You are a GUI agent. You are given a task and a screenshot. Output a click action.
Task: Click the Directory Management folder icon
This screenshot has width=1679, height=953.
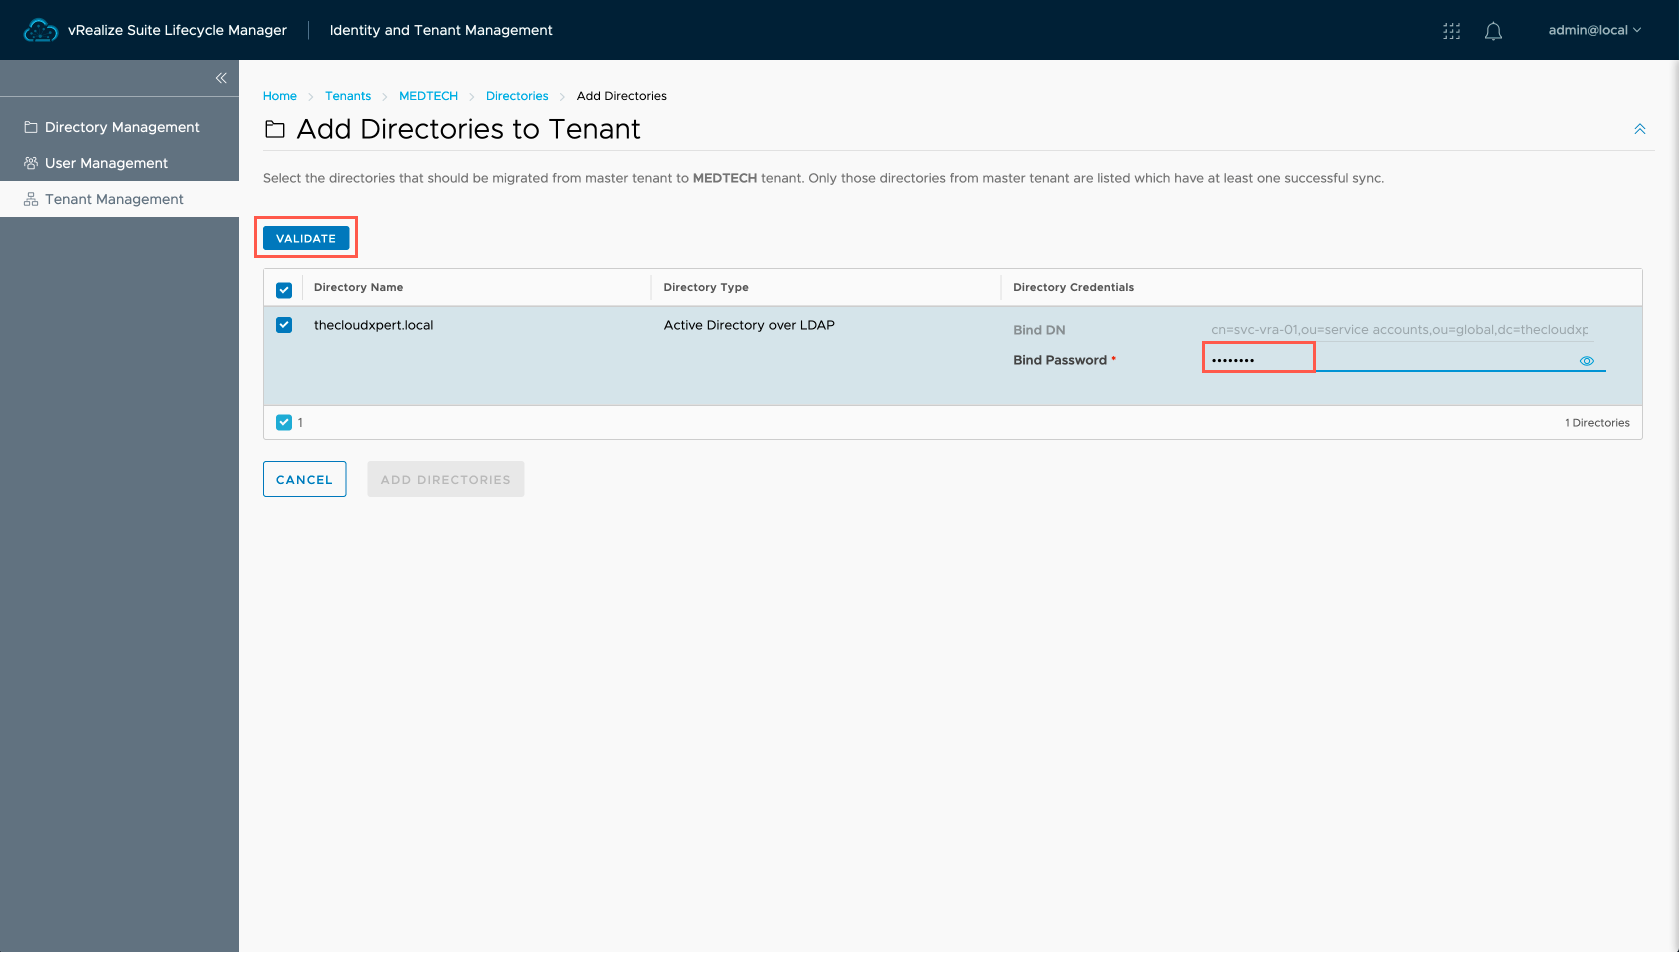click(31, 127)
